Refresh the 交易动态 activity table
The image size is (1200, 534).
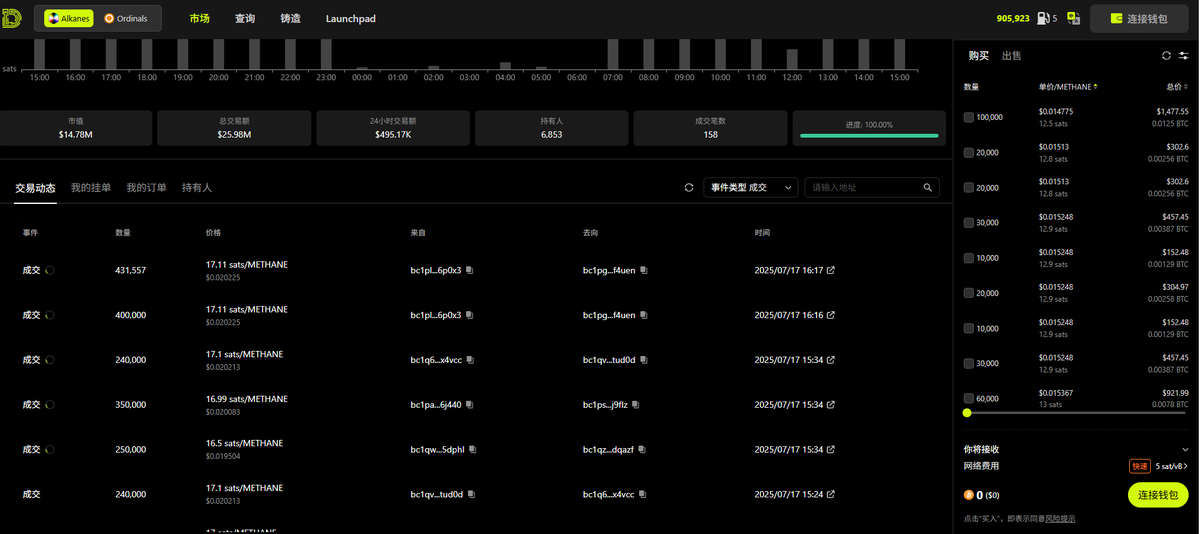pyautogui.click(x=689, y=187)
